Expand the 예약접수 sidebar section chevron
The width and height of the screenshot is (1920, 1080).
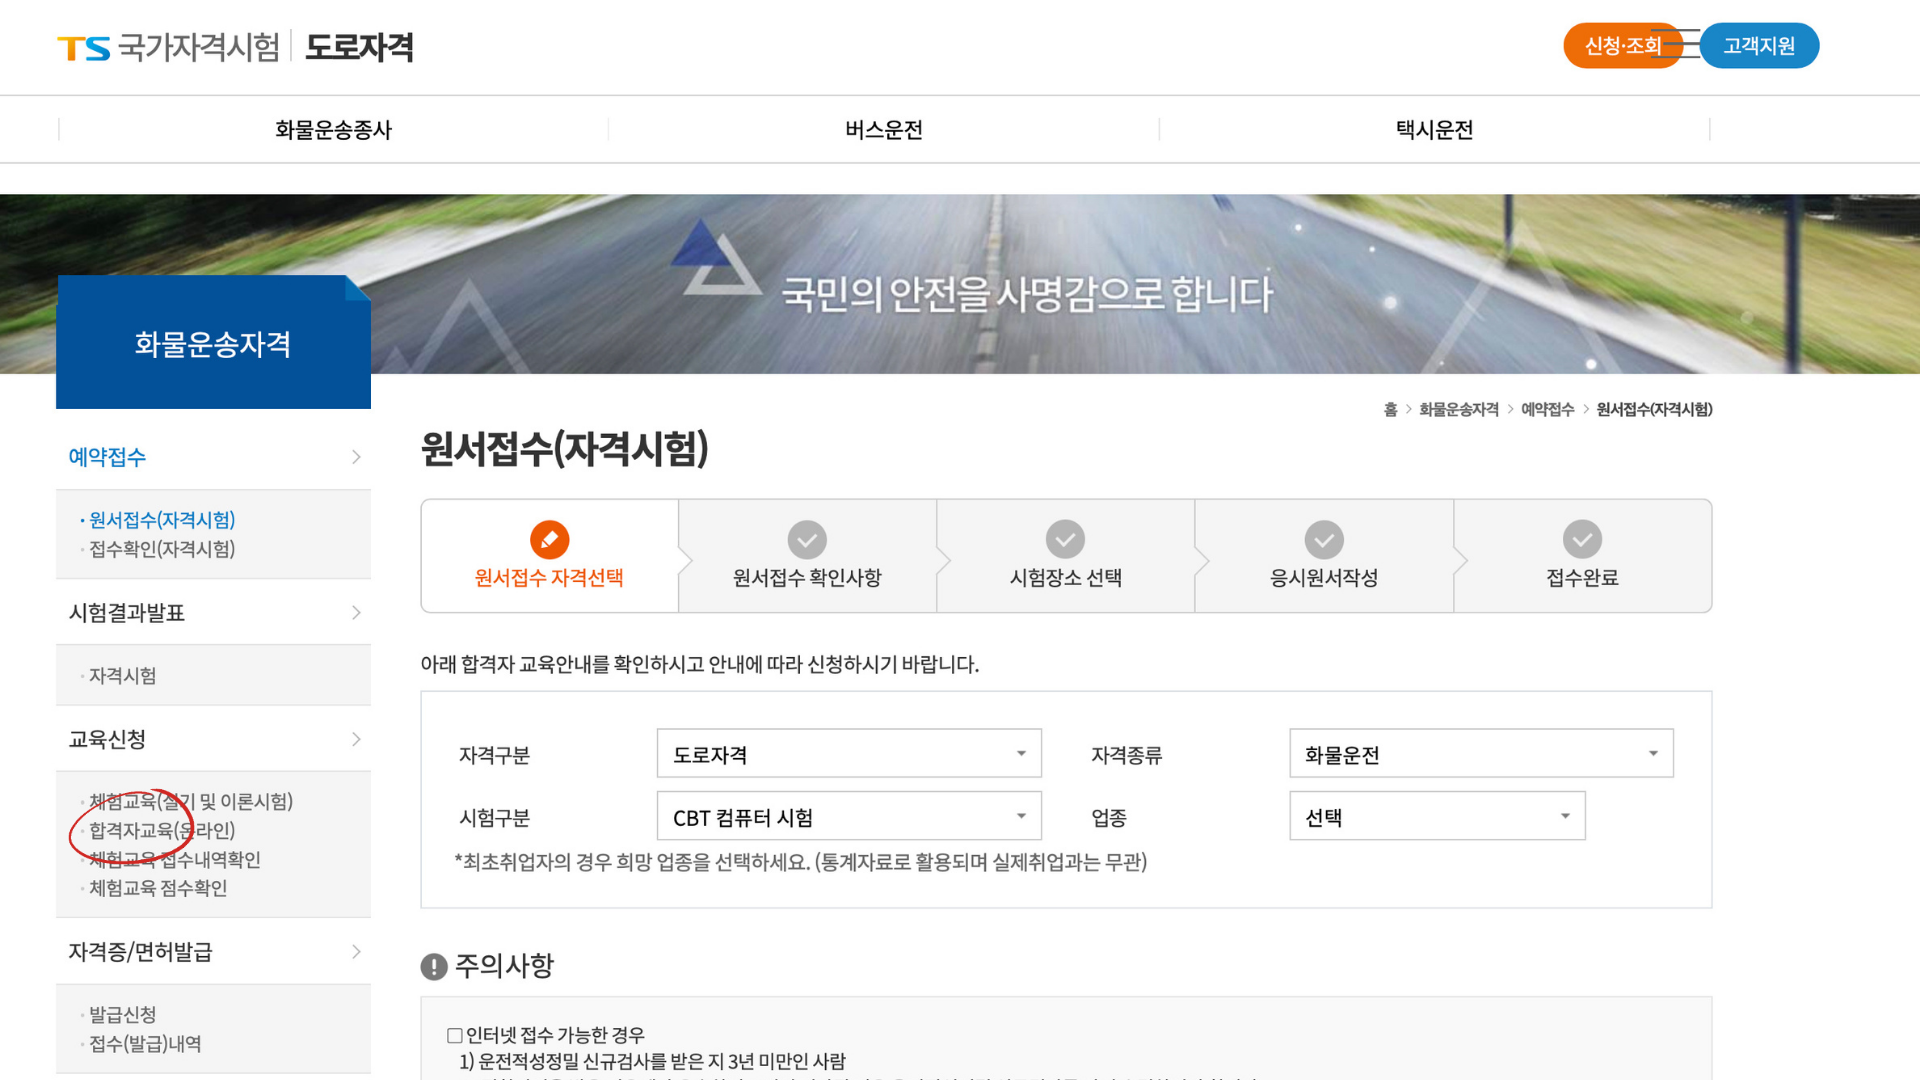[356, 457]
